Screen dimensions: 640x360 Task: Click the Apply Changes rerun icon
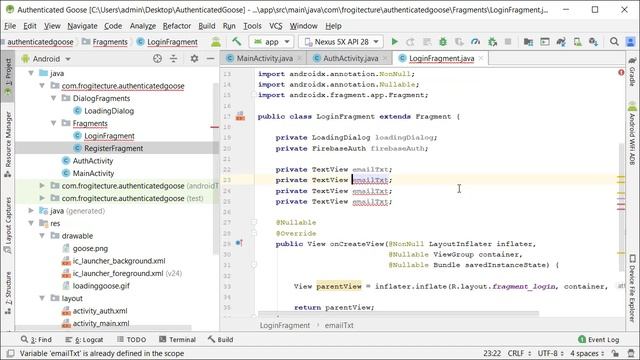(410, 42)
